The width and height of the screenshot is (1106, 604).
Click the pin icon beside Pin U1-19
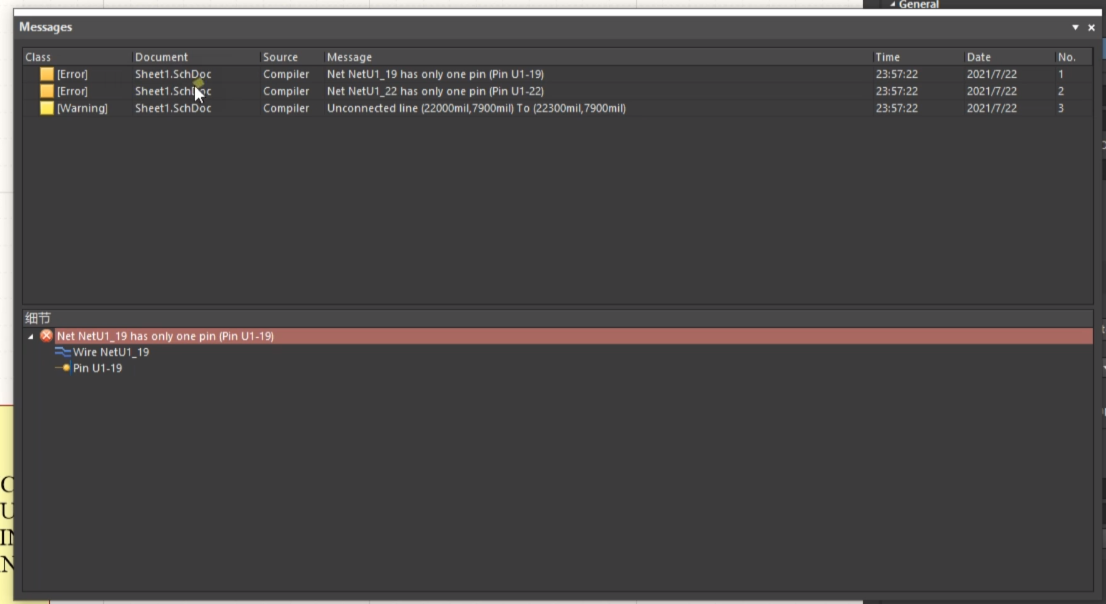tap(63, 368)
